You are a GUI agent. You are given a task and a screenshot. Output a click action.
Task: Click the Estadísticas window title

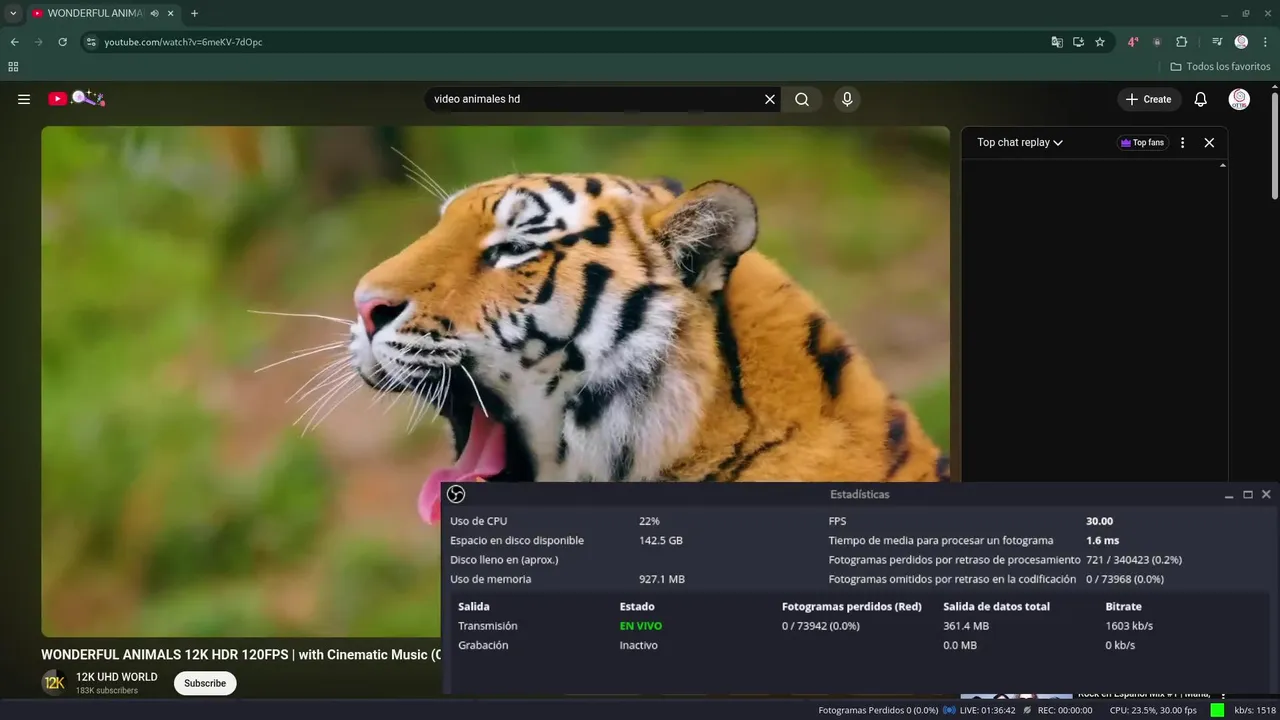click(x=859, y=494)
